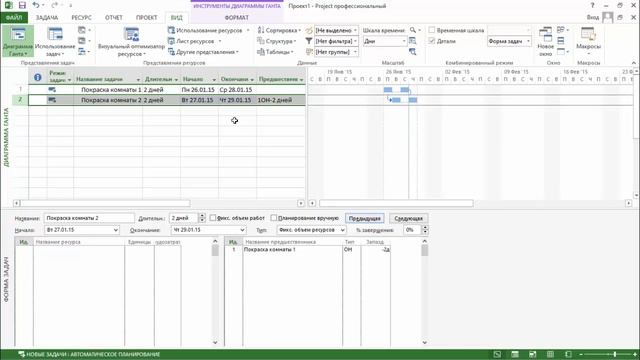Click the zoom magnifier icon beside Шкала времени

point(413,30)
